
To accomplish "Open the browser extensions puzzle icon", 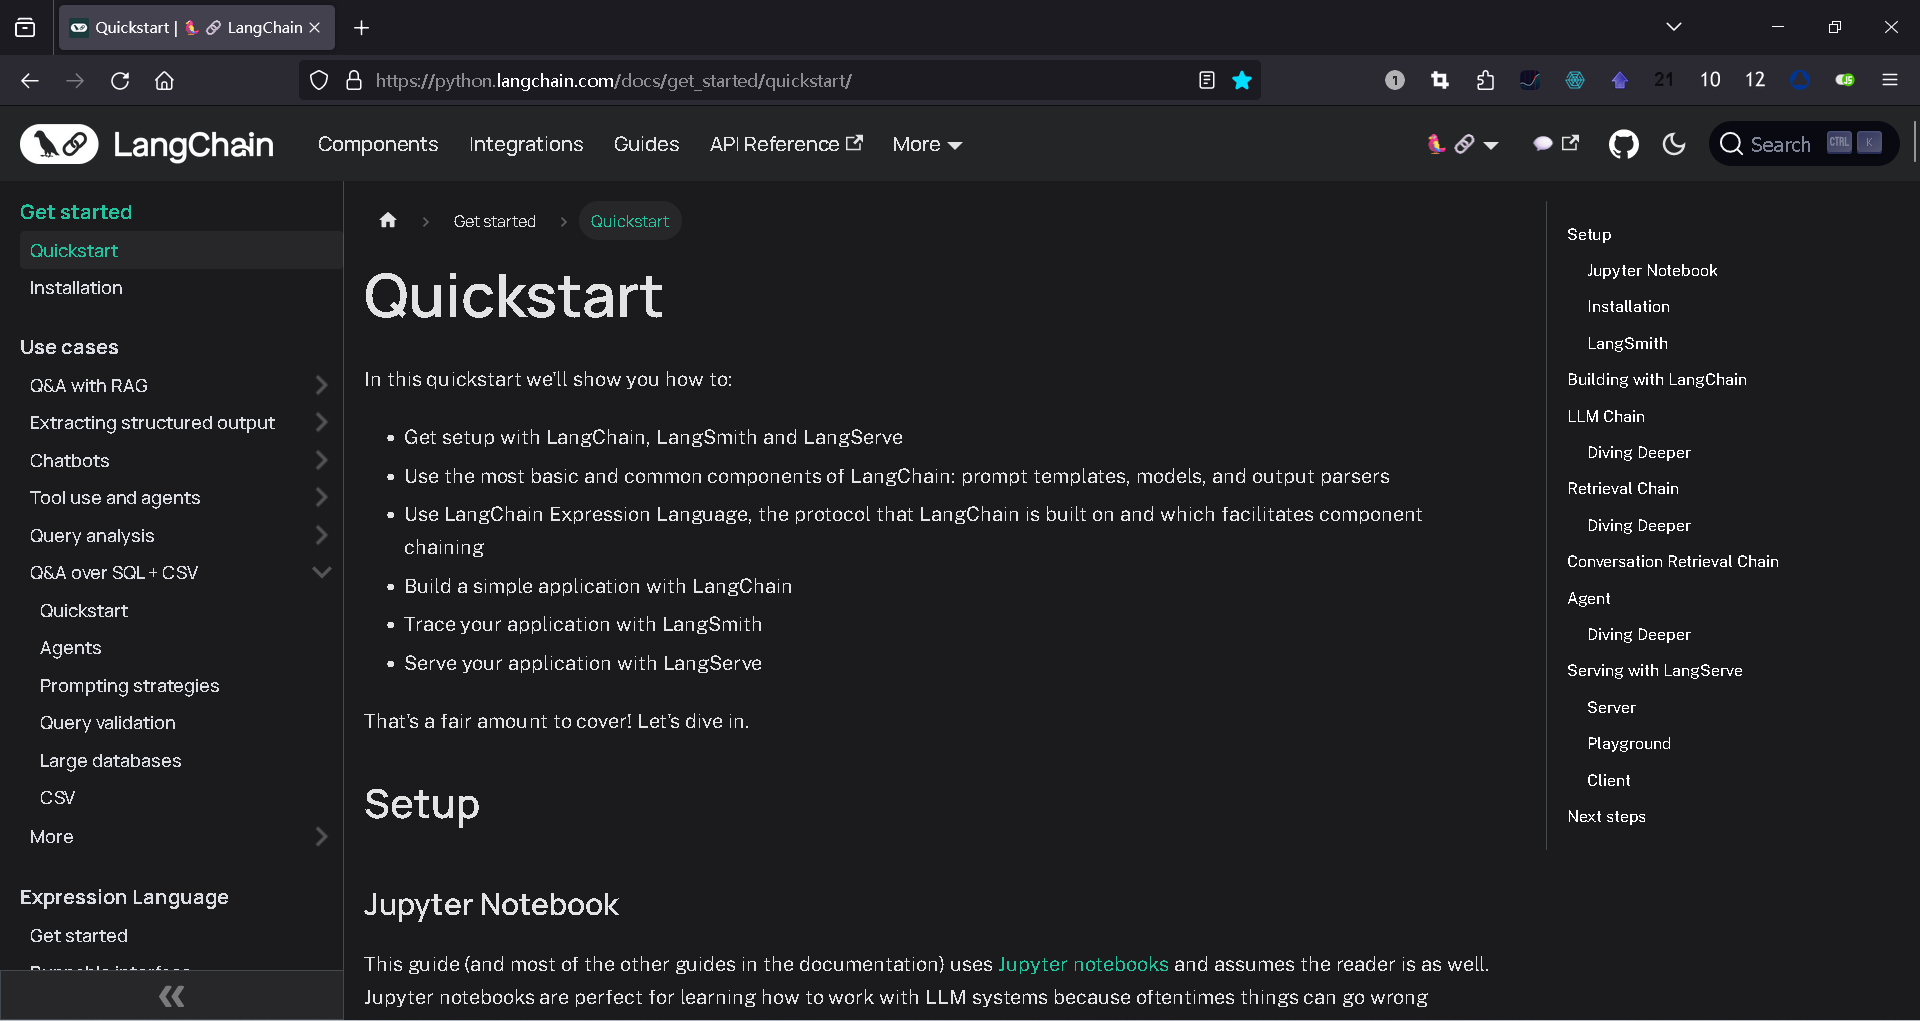I will (x=1485, y=81).
